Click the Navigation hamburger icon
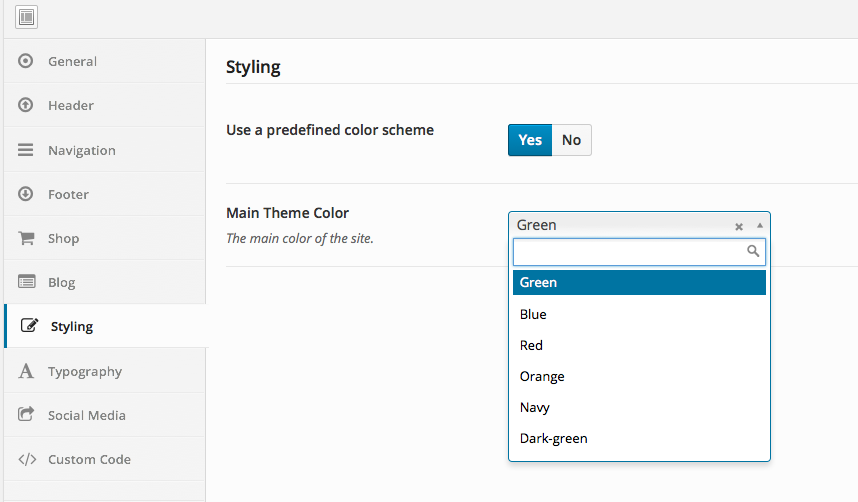 pyautogui.click(x=26, y=150)
